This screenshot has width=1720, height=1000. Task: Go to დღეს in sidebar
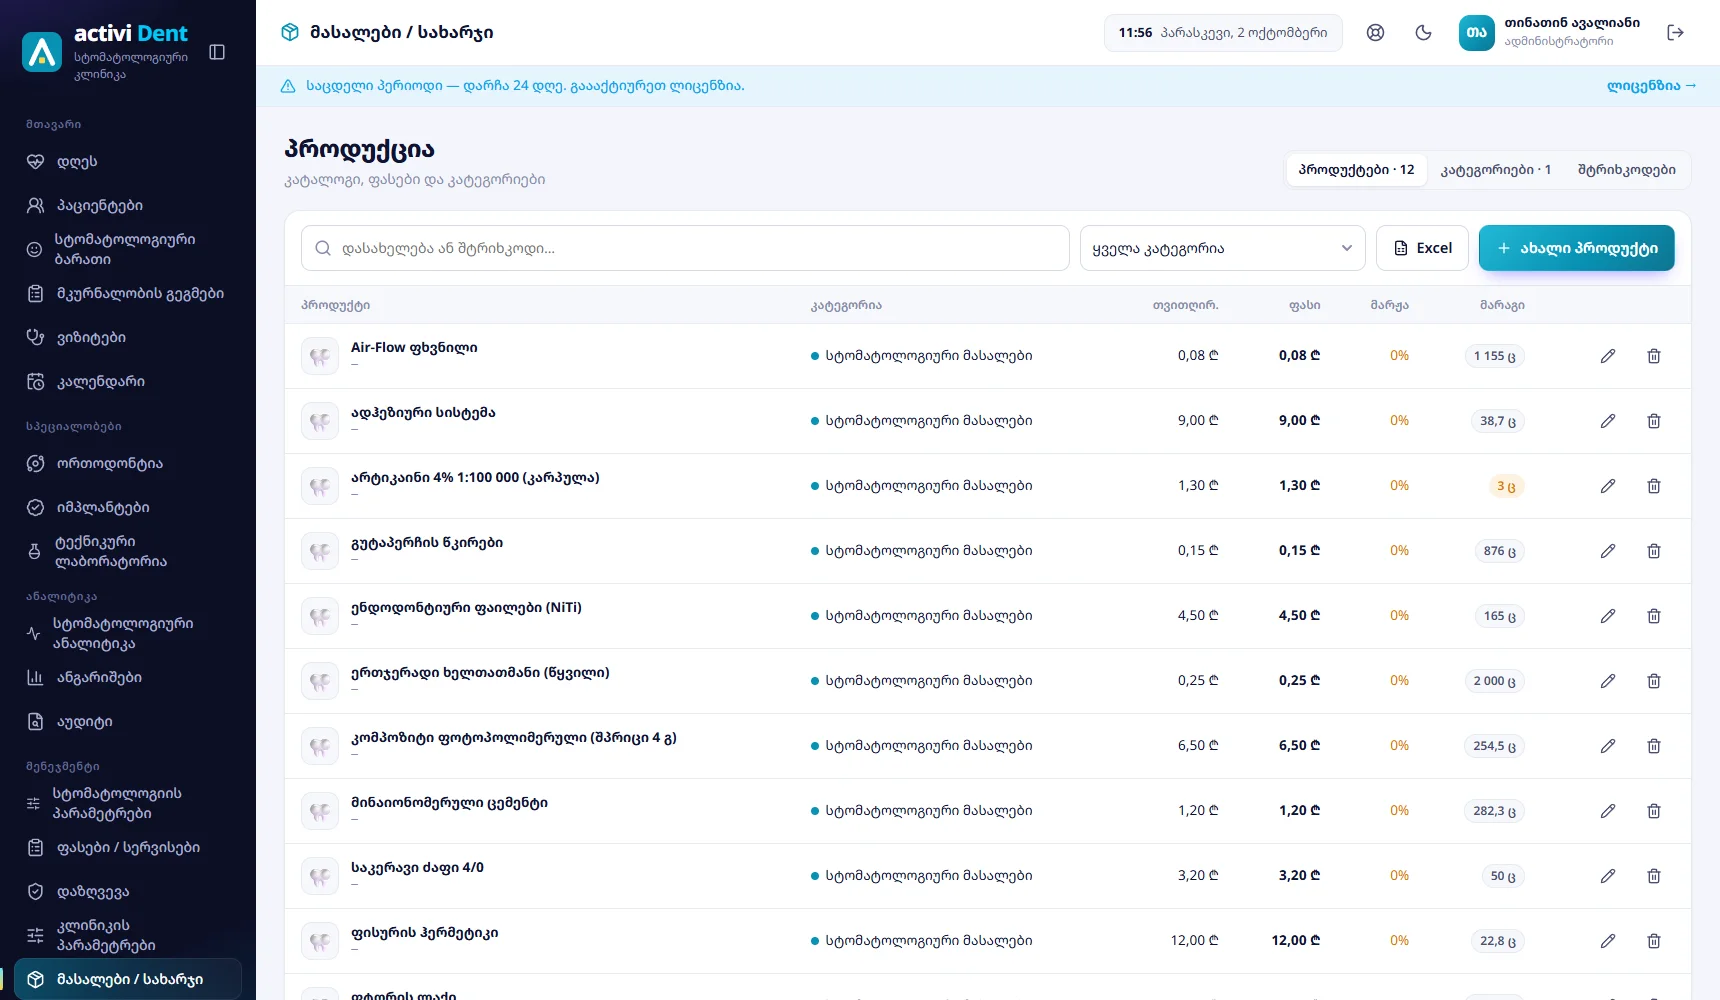[128, 162]
